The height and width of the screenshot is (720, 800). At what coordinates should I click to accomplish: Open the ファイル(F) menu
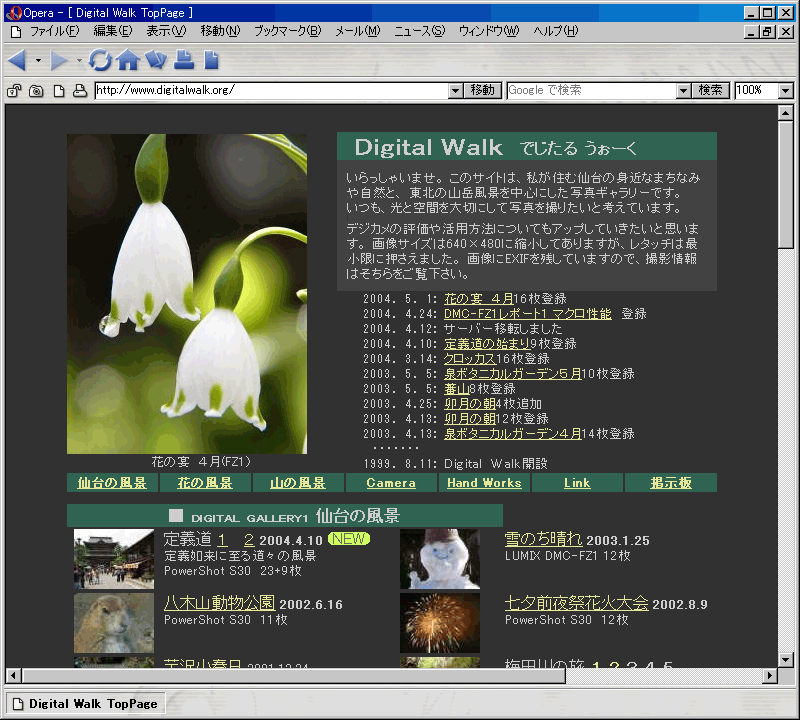[x=54, y=31]
